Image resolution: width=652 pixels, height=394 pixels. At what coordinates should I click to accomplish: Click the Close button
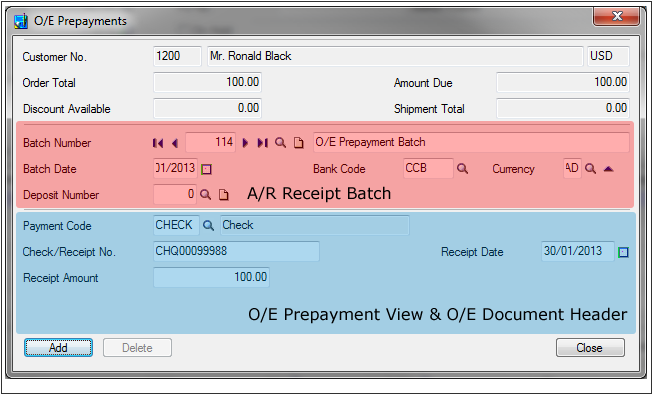590,347
